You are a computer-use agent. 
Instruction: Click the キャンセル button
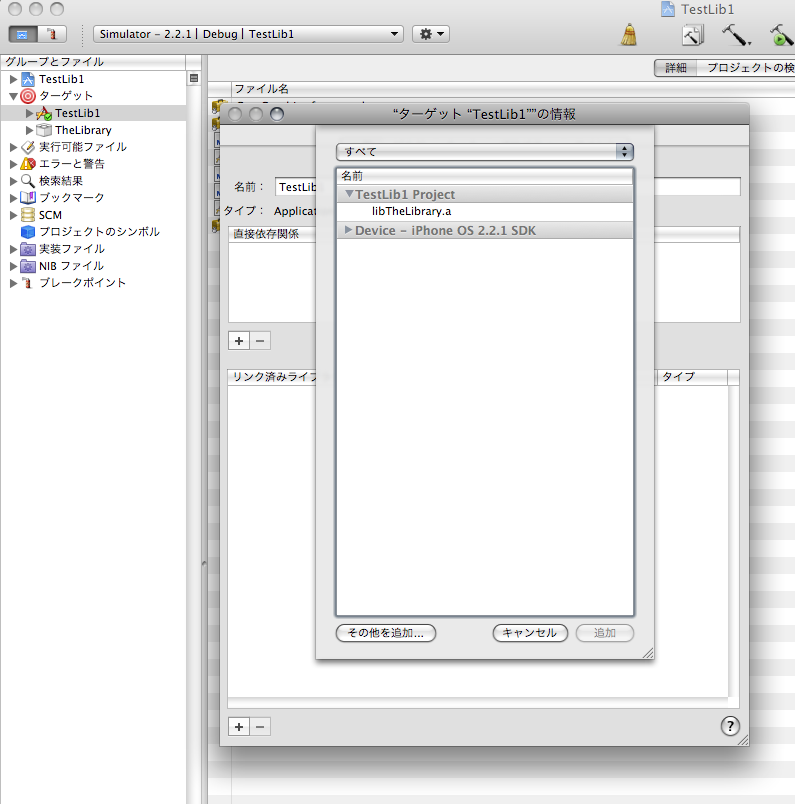pos(530,633)
